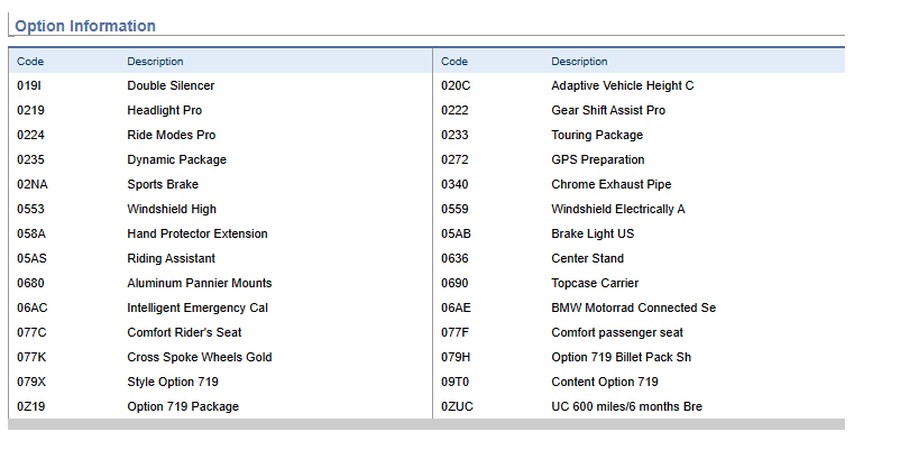Select code 020C cell
This screenshot has height=458, width=900.
point(456,86)
